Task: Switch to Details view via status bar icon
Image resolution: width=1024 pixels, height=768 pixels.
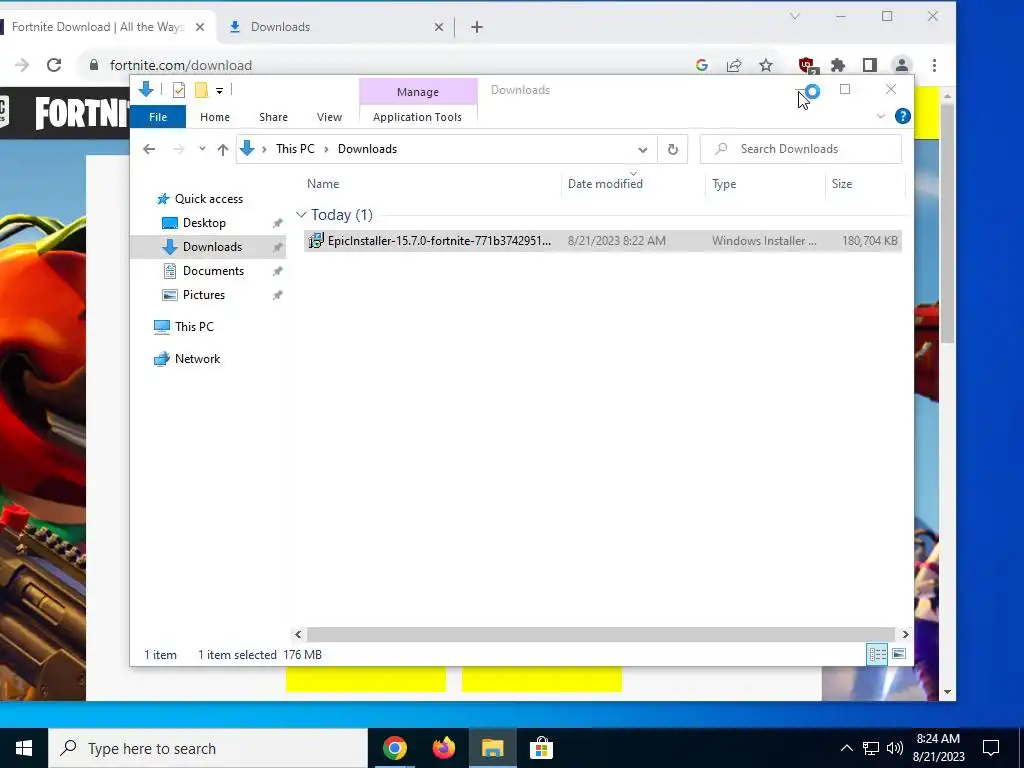Action: (x=877, y=654)
